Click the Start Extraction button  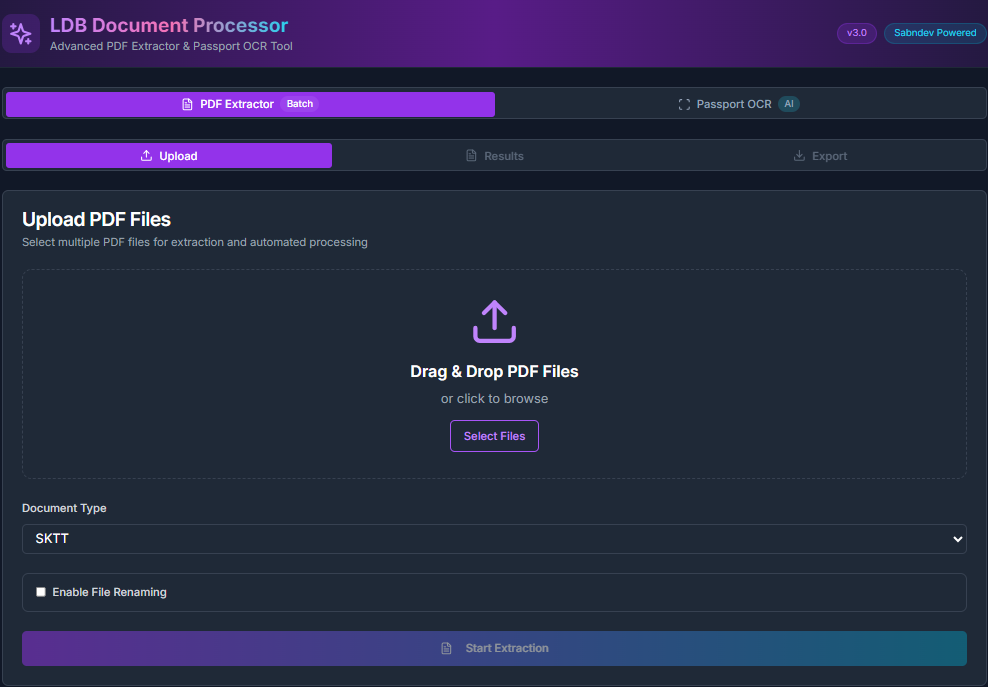(x=494, y=648)
